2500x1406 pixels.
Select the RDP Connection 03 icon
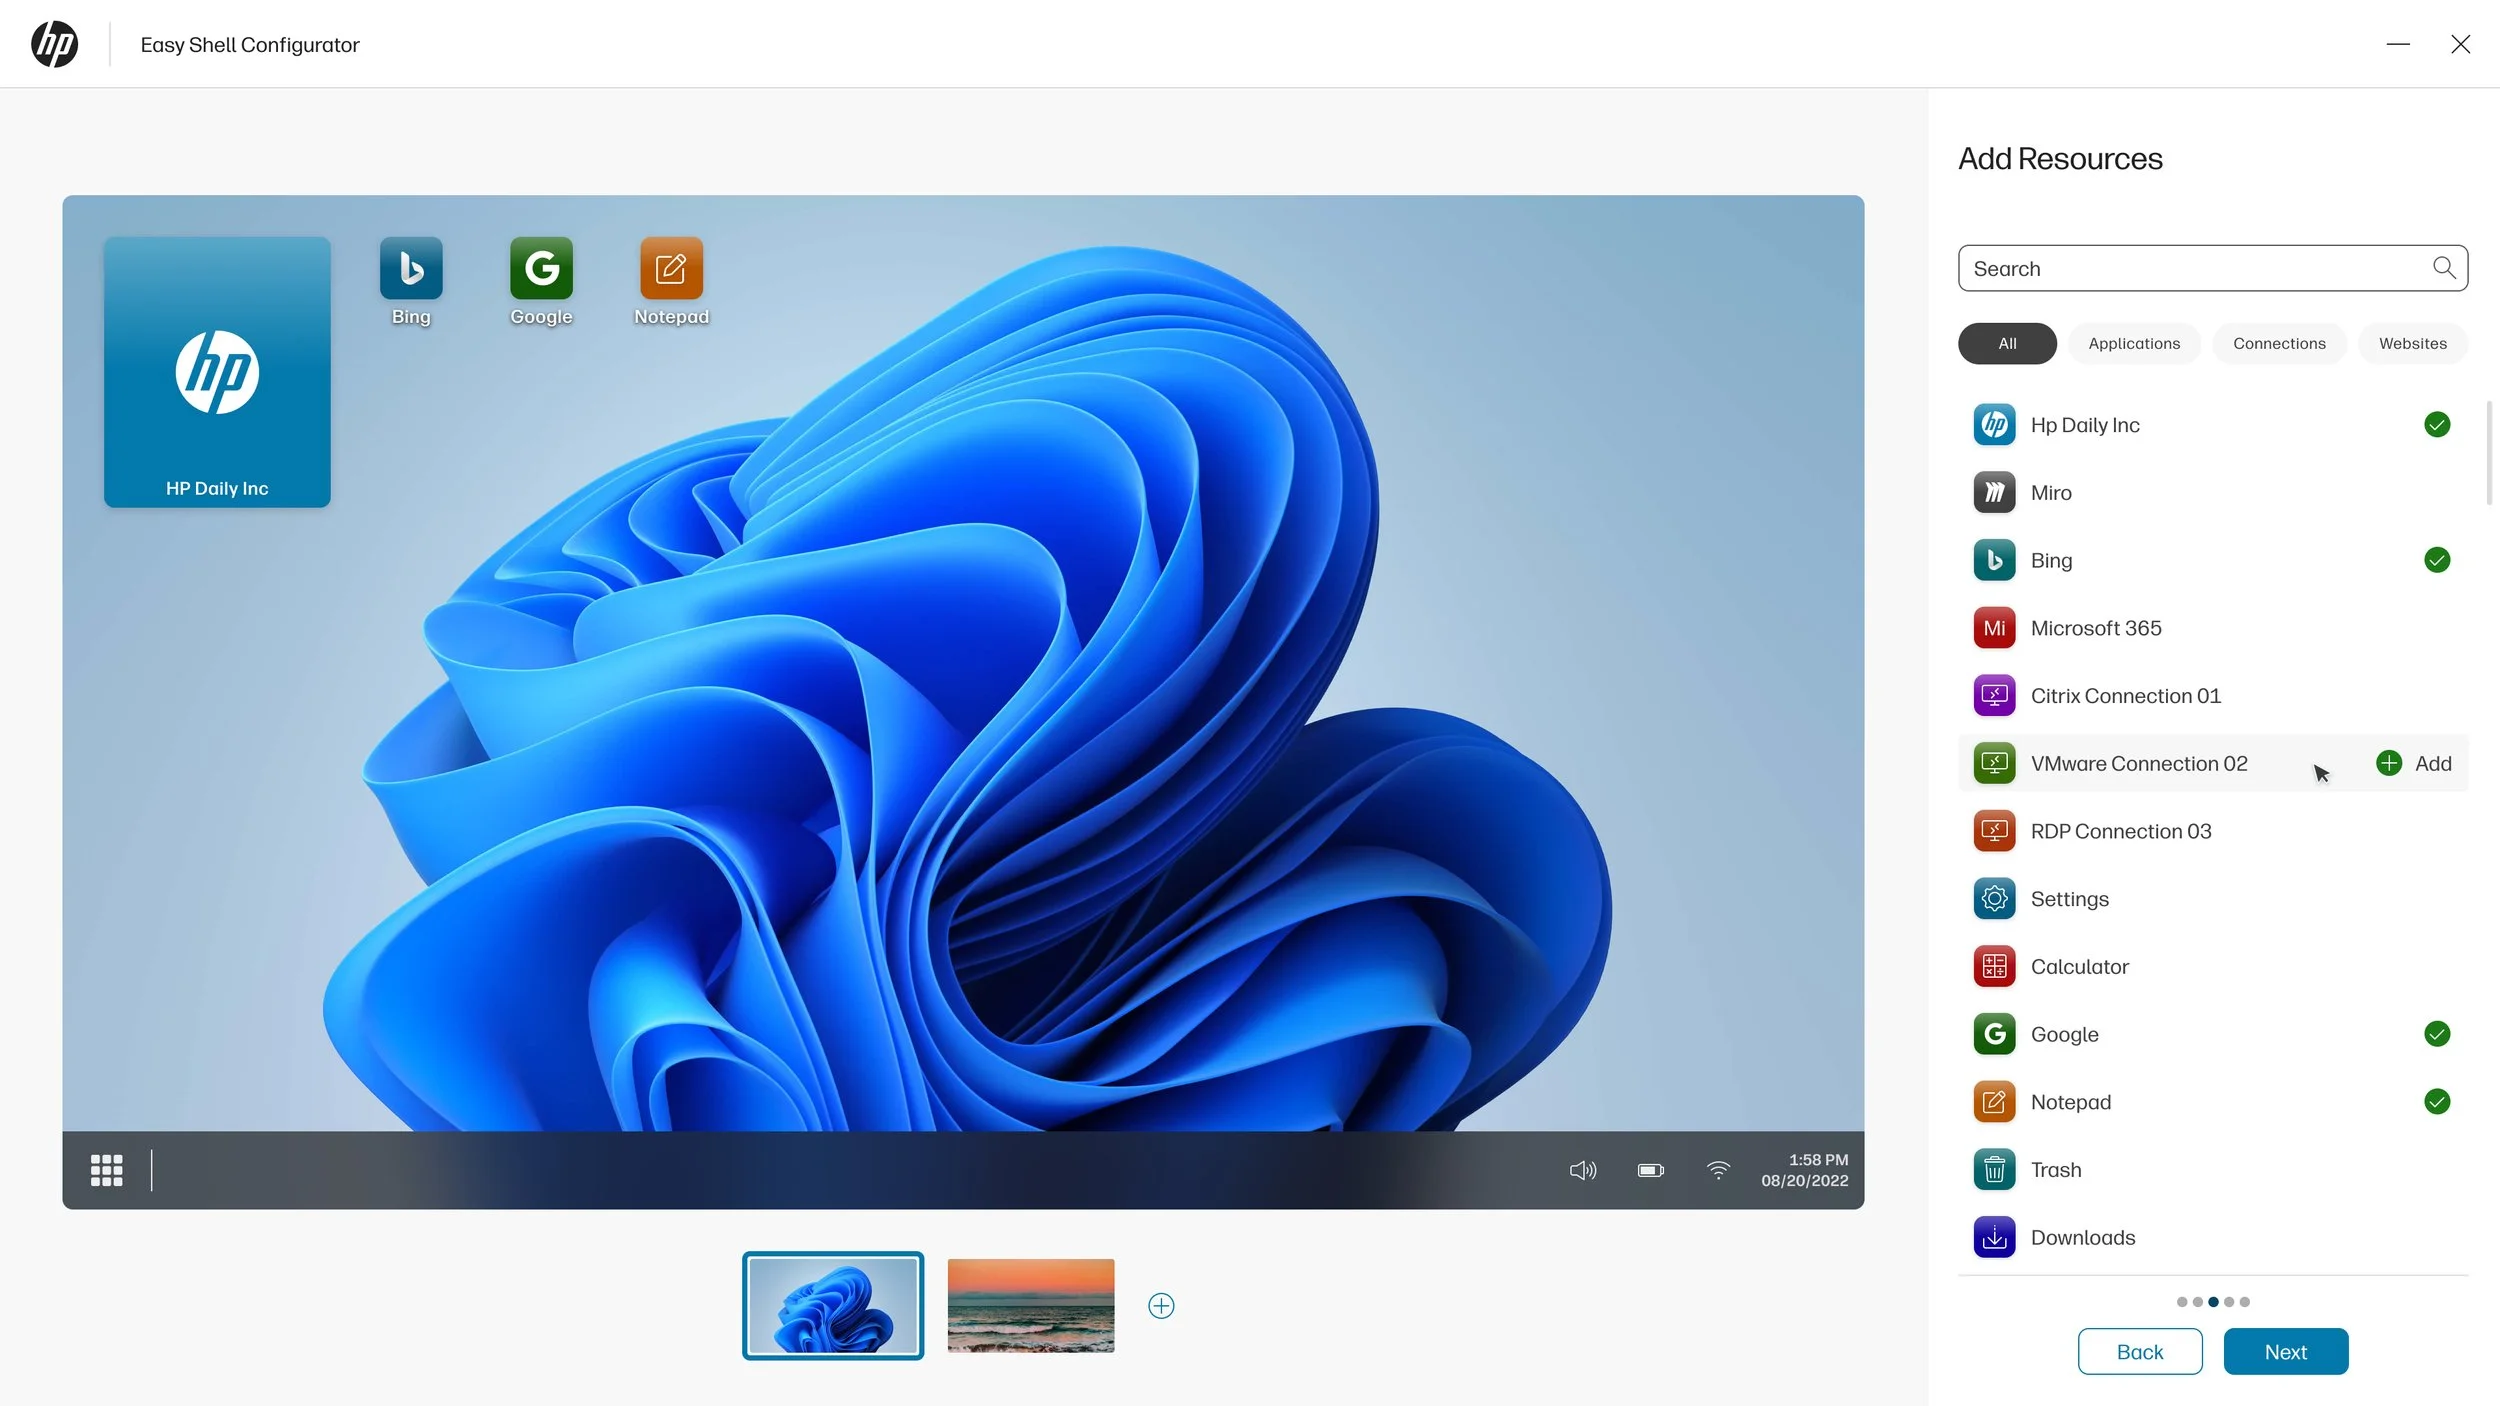click(1994, 831)
